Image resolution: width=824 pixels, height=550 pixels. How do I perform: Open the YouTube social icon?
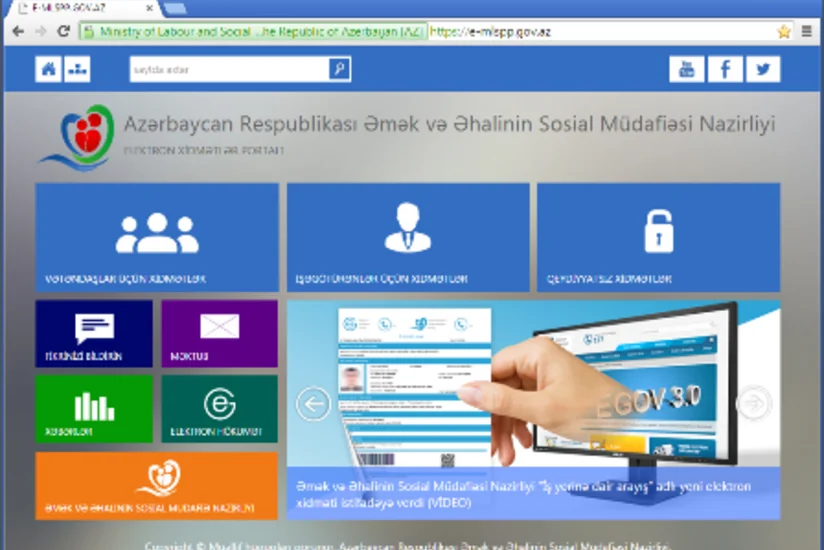coord(686,69)
